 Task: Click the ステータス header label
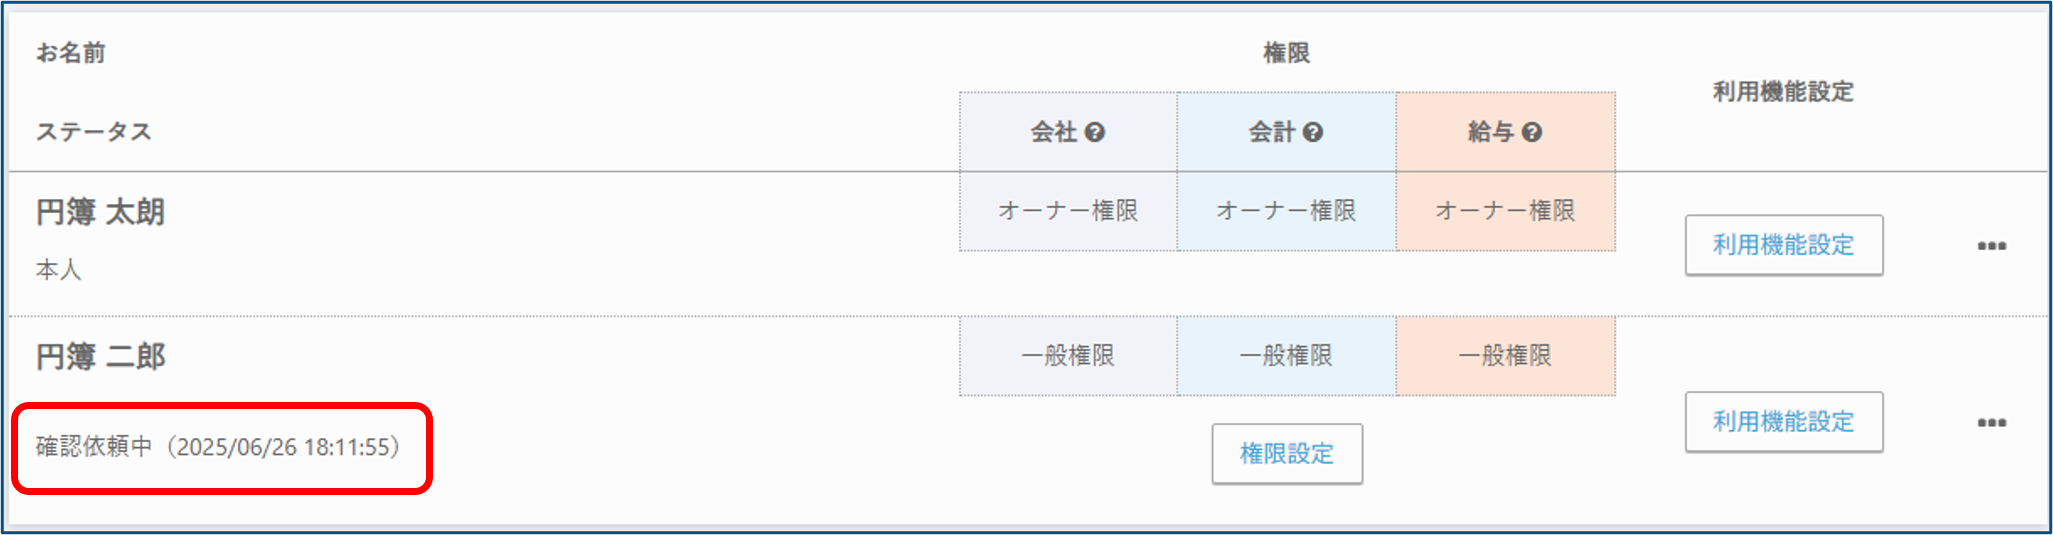[94, 132]
